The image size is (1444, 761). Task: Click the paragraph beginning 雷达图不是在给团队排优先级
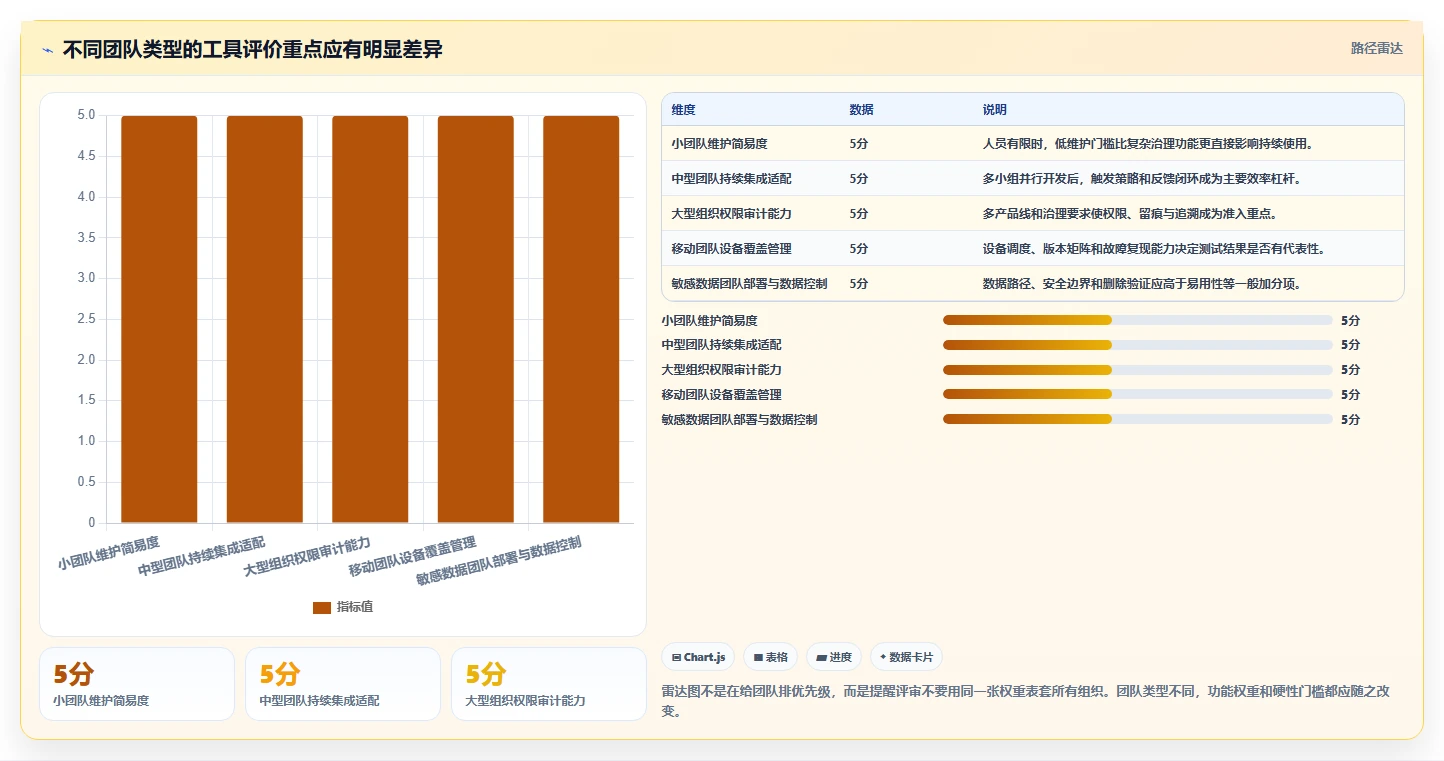click(1025, 699)
